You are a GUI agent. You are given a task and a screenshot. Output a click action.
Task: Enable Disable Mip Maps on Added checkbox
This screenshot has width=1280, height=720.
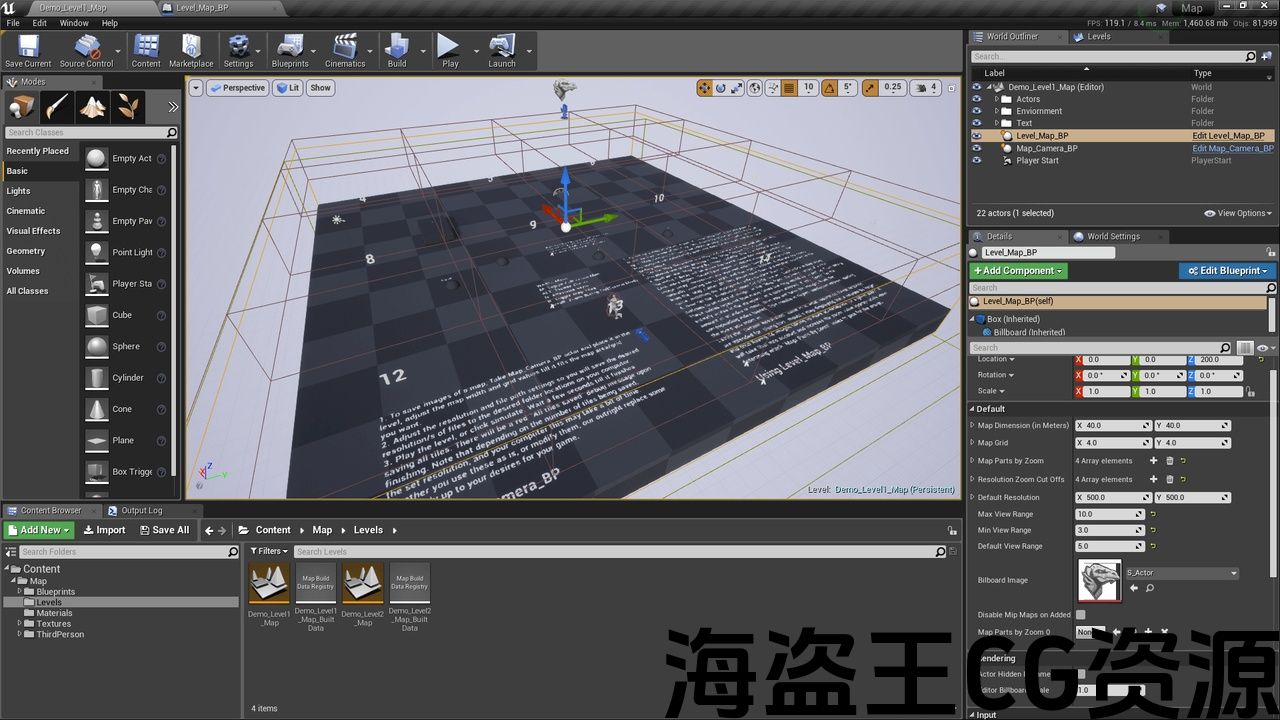(1080, 615)
